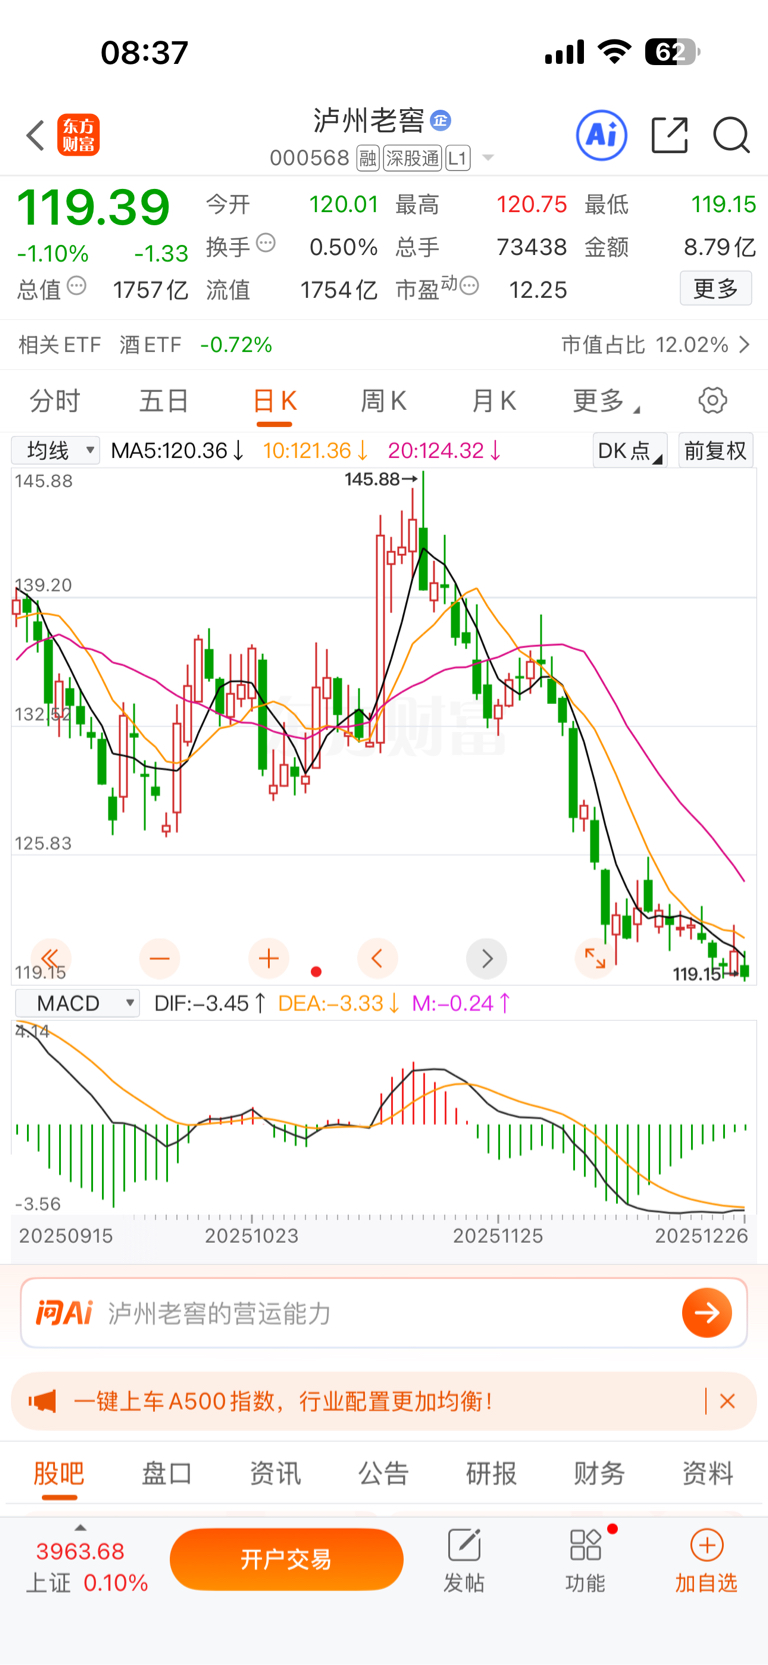This screenshot has width=768, height=1665.
Task: Select the 日K tab
Action: [274, 401]
